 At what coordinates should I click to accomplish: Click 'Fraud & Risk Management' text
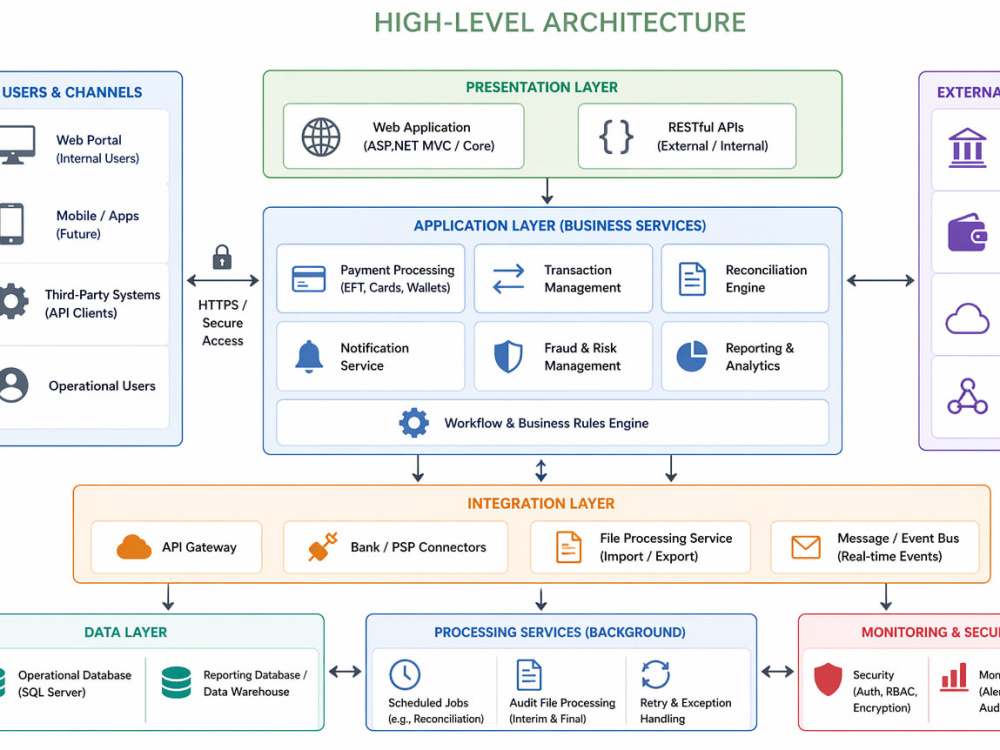pyautogui.click(x=582, y=357)
